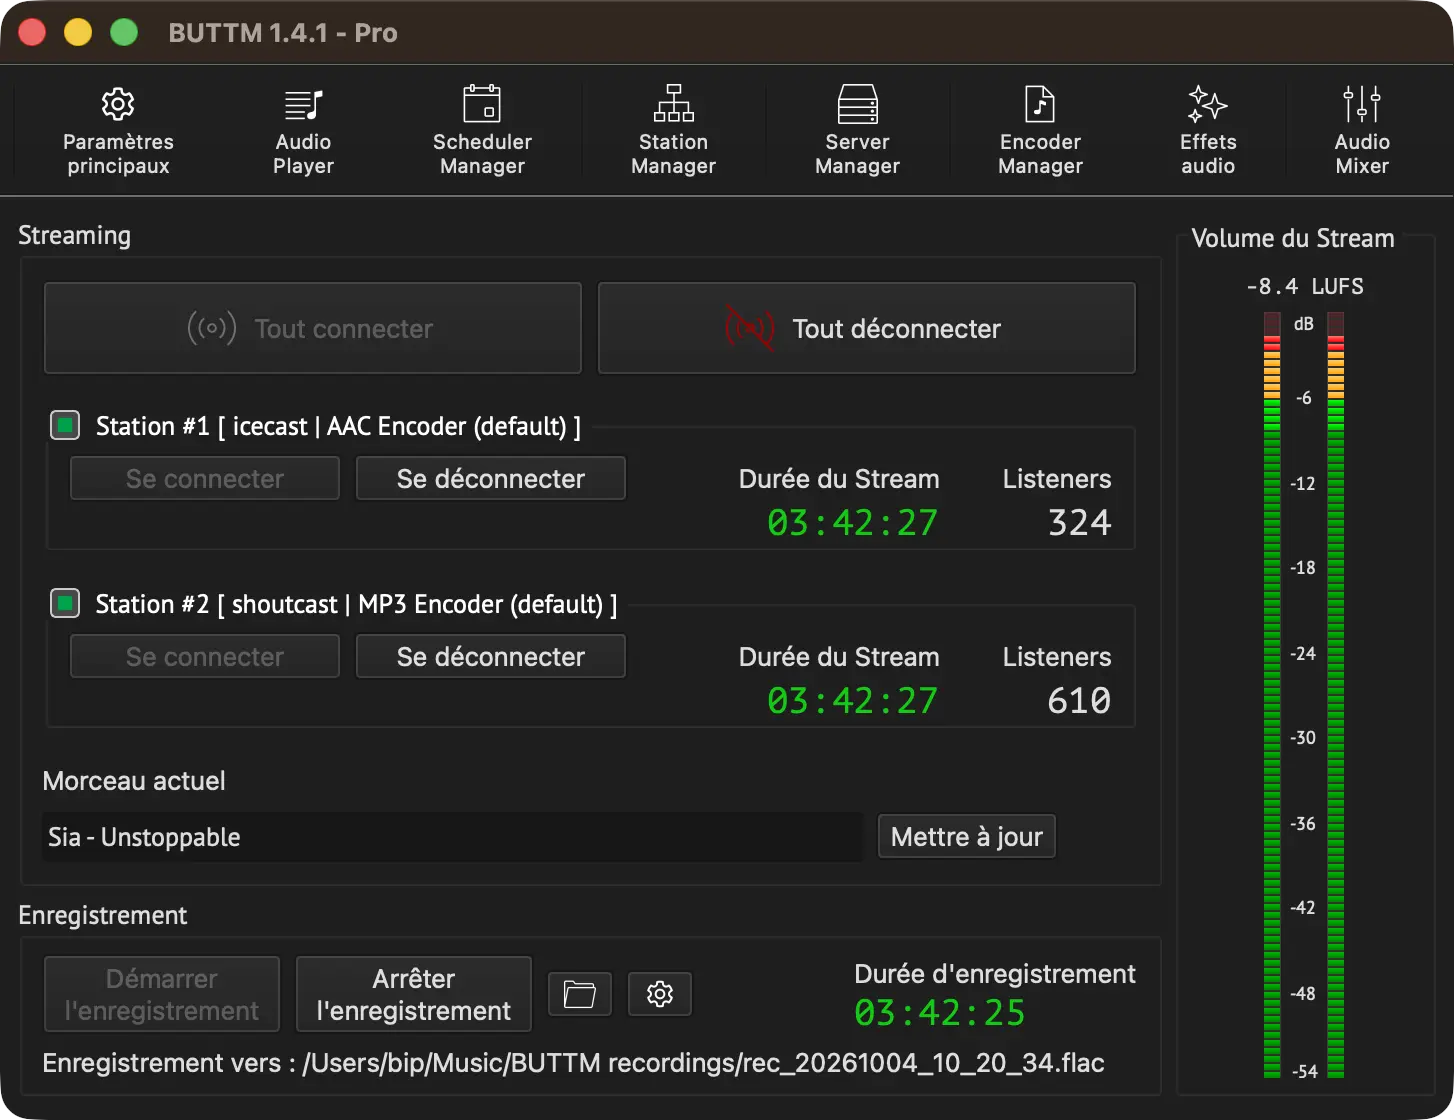Click Station #2 listeners count 610
Screen dimensions: 1454x1120
point(1080,701)
